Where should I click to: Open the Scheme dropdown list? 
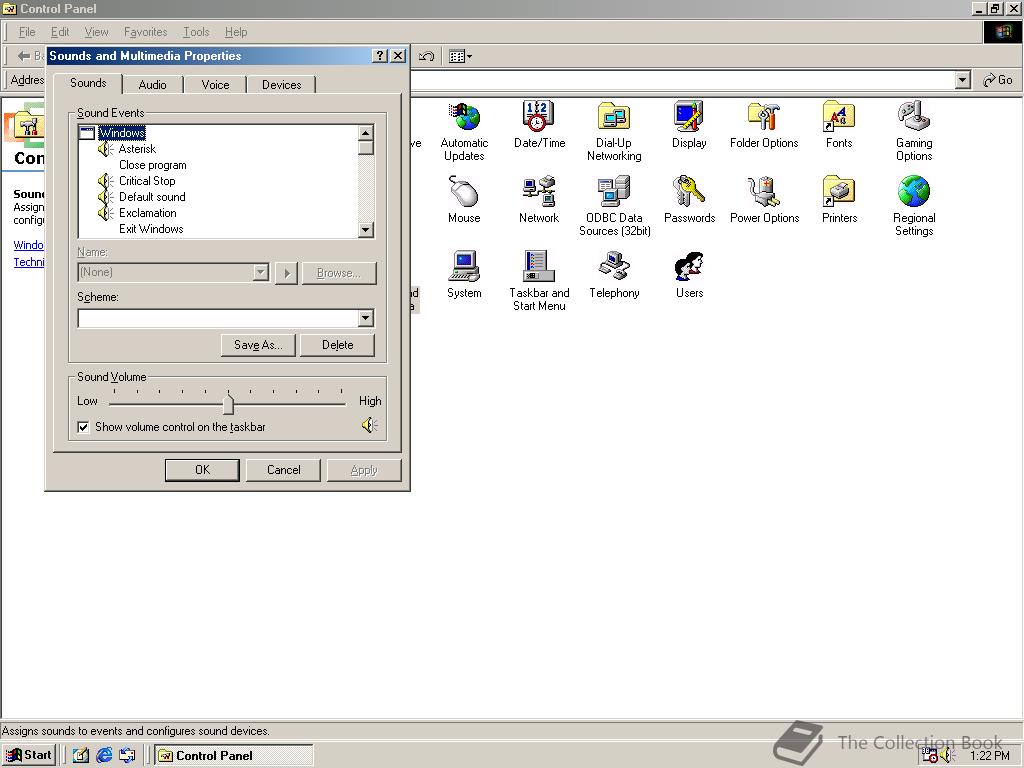pos(366,318)
